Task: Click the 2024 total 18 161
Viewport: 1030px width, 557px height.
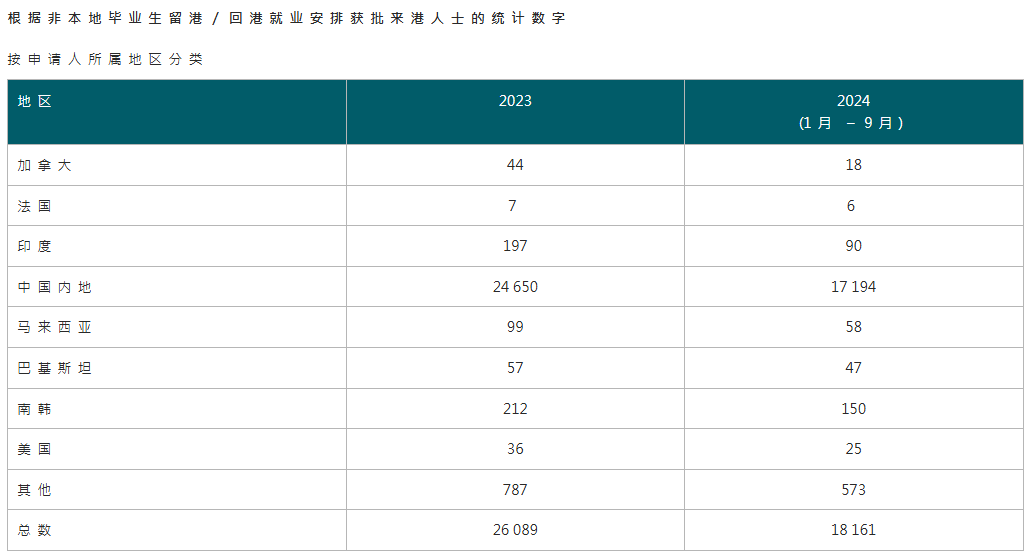Action: point(853,530)
